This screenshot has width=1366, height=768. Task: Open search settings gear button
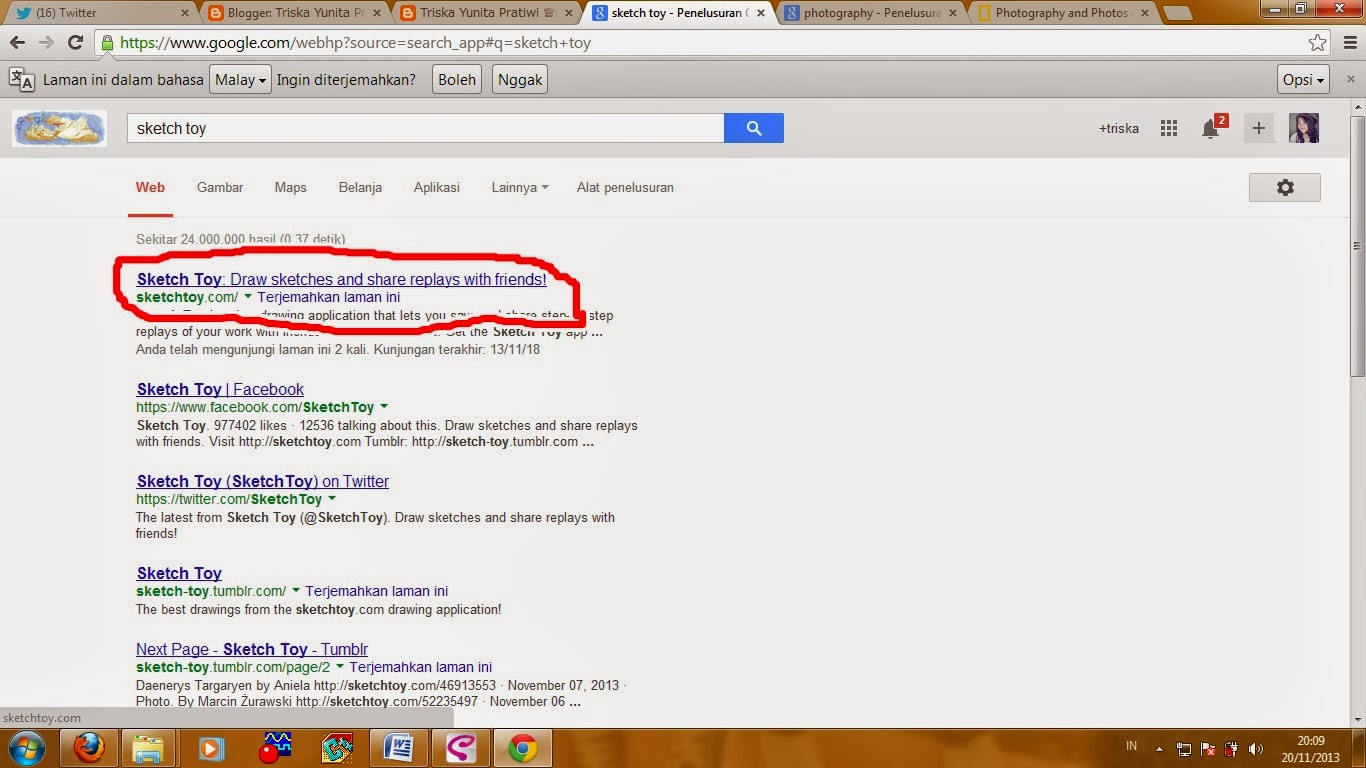1285,187
